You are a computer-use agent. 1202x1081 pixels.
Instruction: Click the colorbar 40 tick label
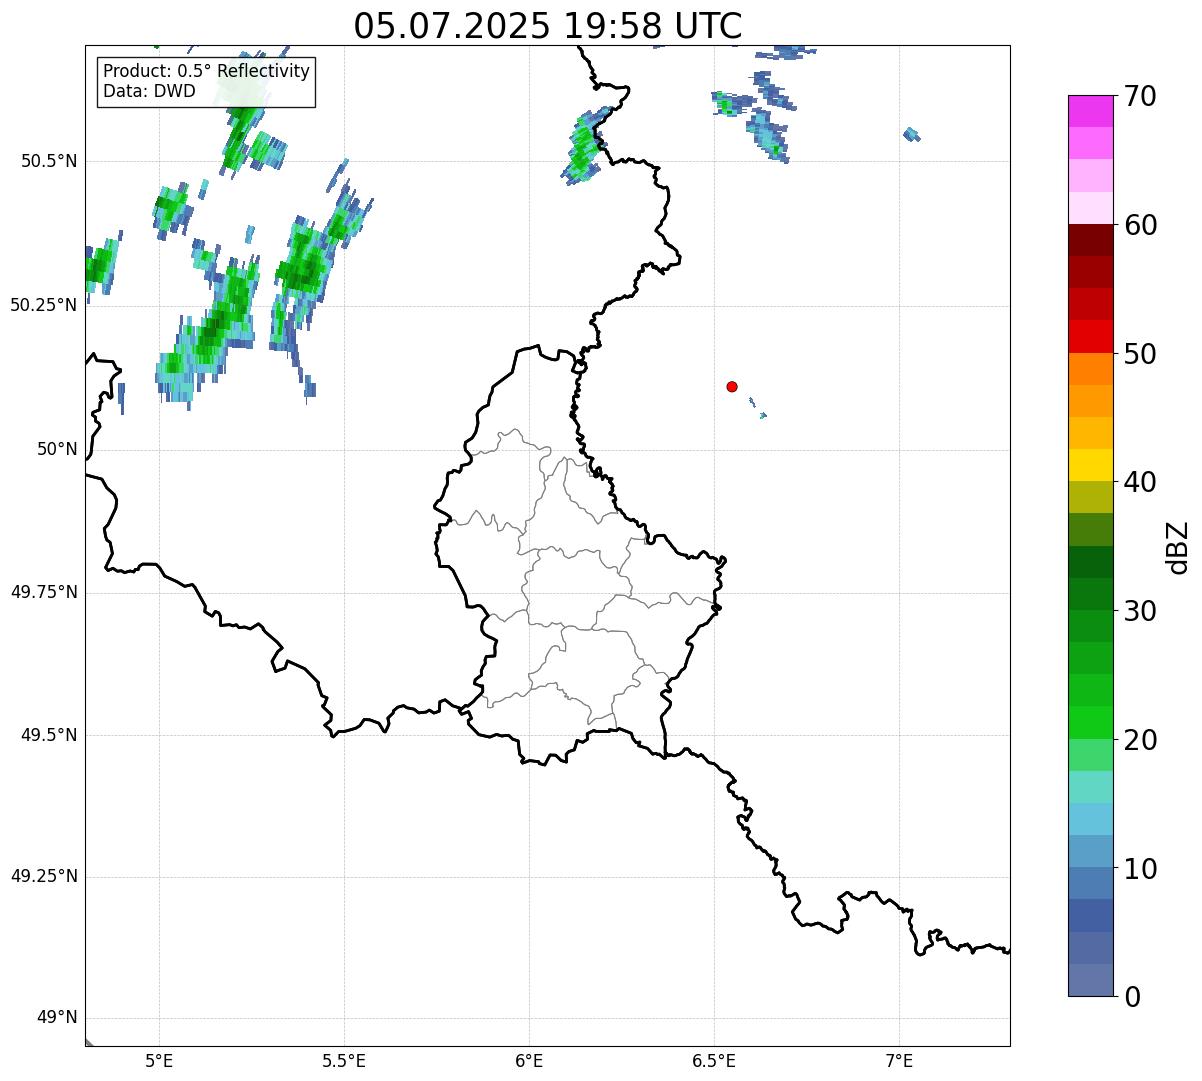point(1140,483)
